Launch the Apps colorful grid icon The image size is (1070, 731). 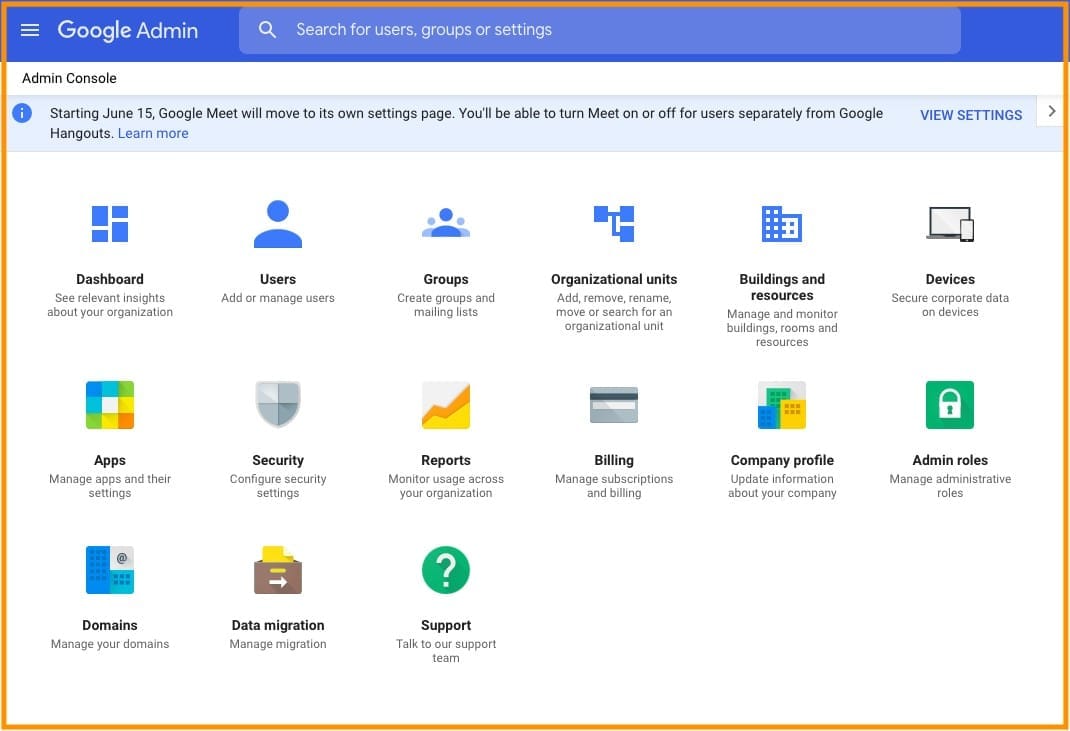pyautogui.click(x=110, y=405)
